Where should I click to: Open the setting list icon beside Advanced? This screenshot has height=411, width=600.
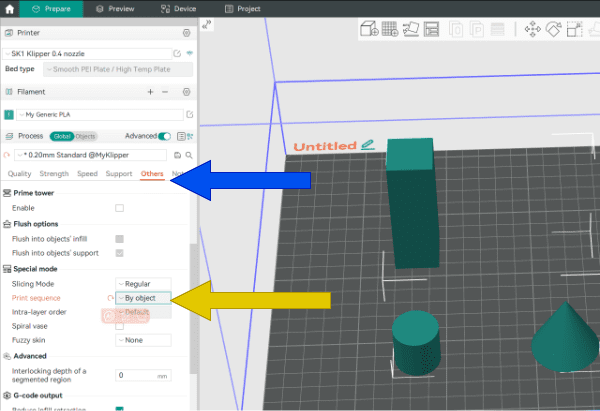pos(181,136)
